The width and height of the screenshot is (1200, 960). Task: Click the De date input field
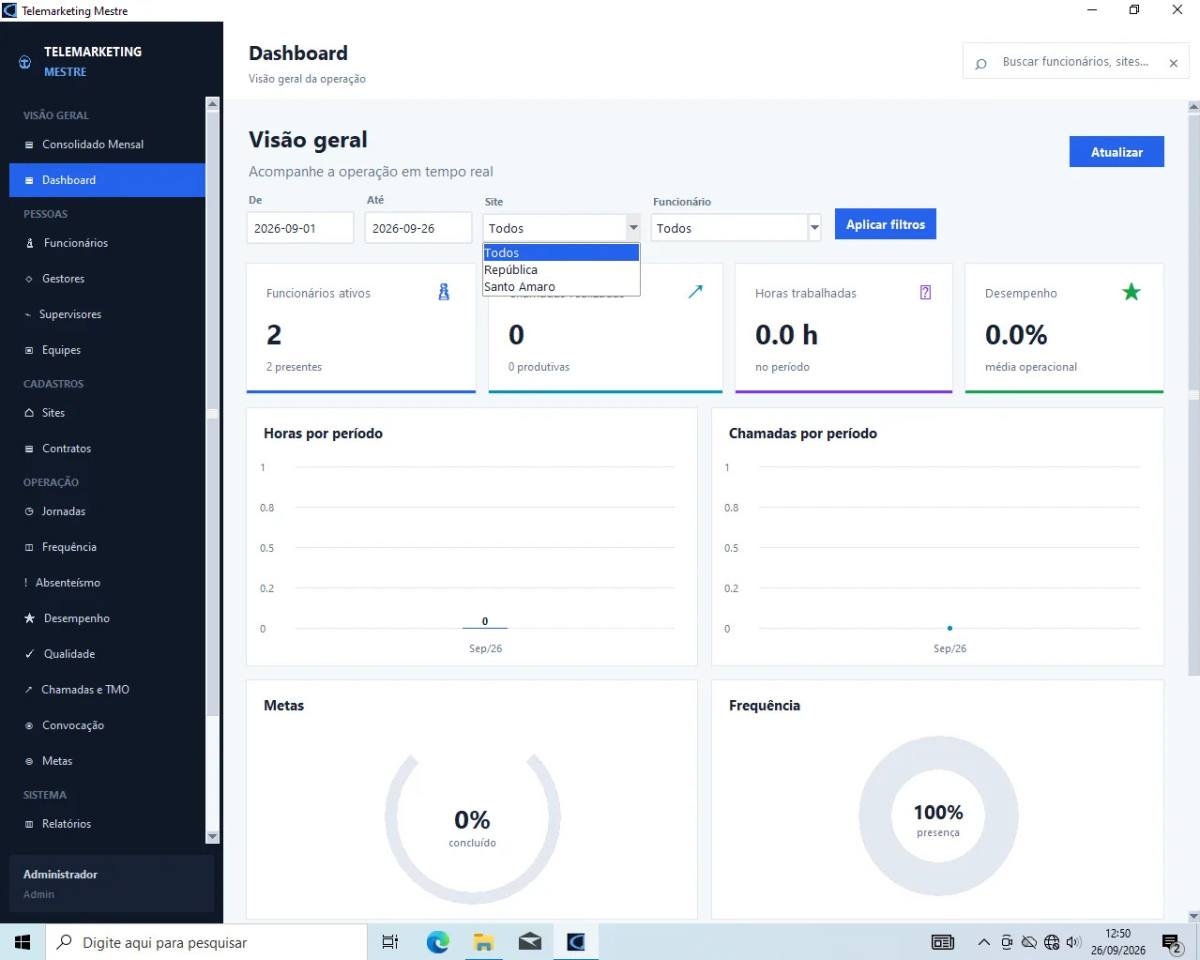coord(300,228)
